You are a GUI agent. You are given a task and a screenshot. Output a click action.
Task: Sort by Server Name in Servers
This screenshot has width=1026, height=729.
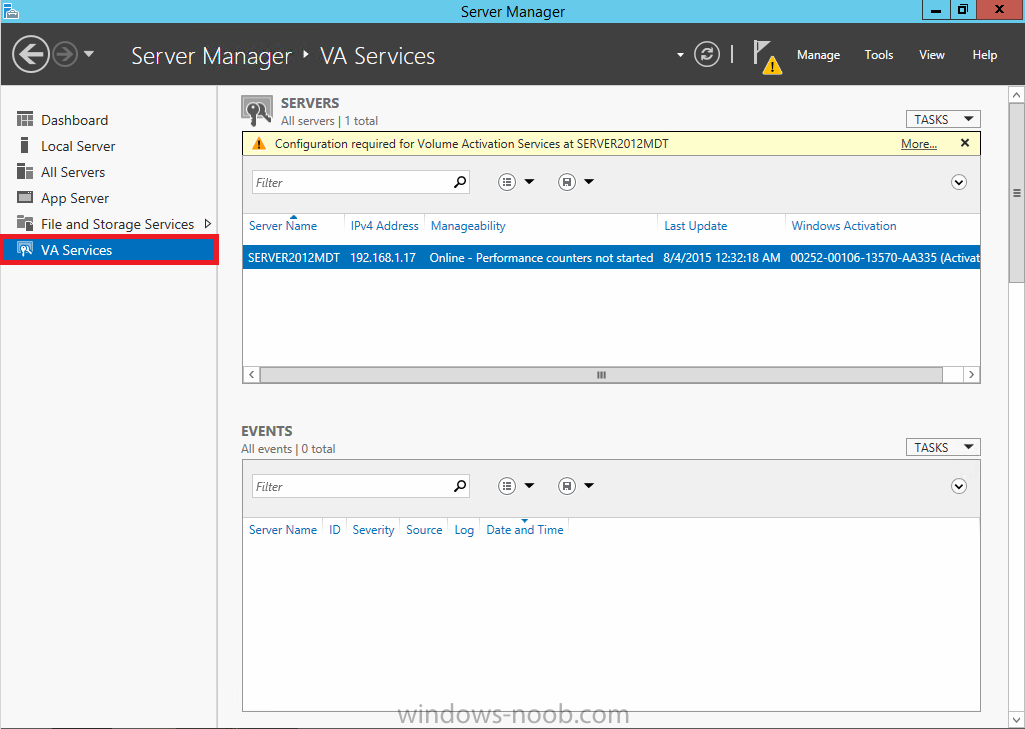[283, 226]
